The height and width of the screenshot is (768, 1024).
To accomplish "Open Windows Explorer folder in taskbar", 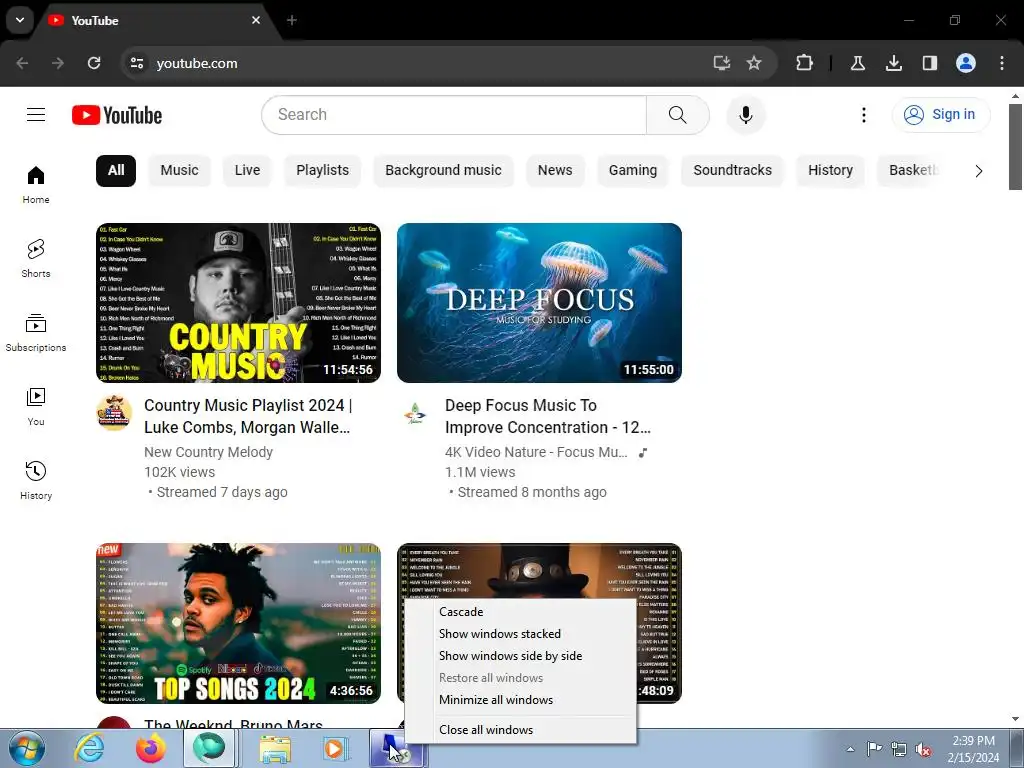I will (x=275, y=748).
